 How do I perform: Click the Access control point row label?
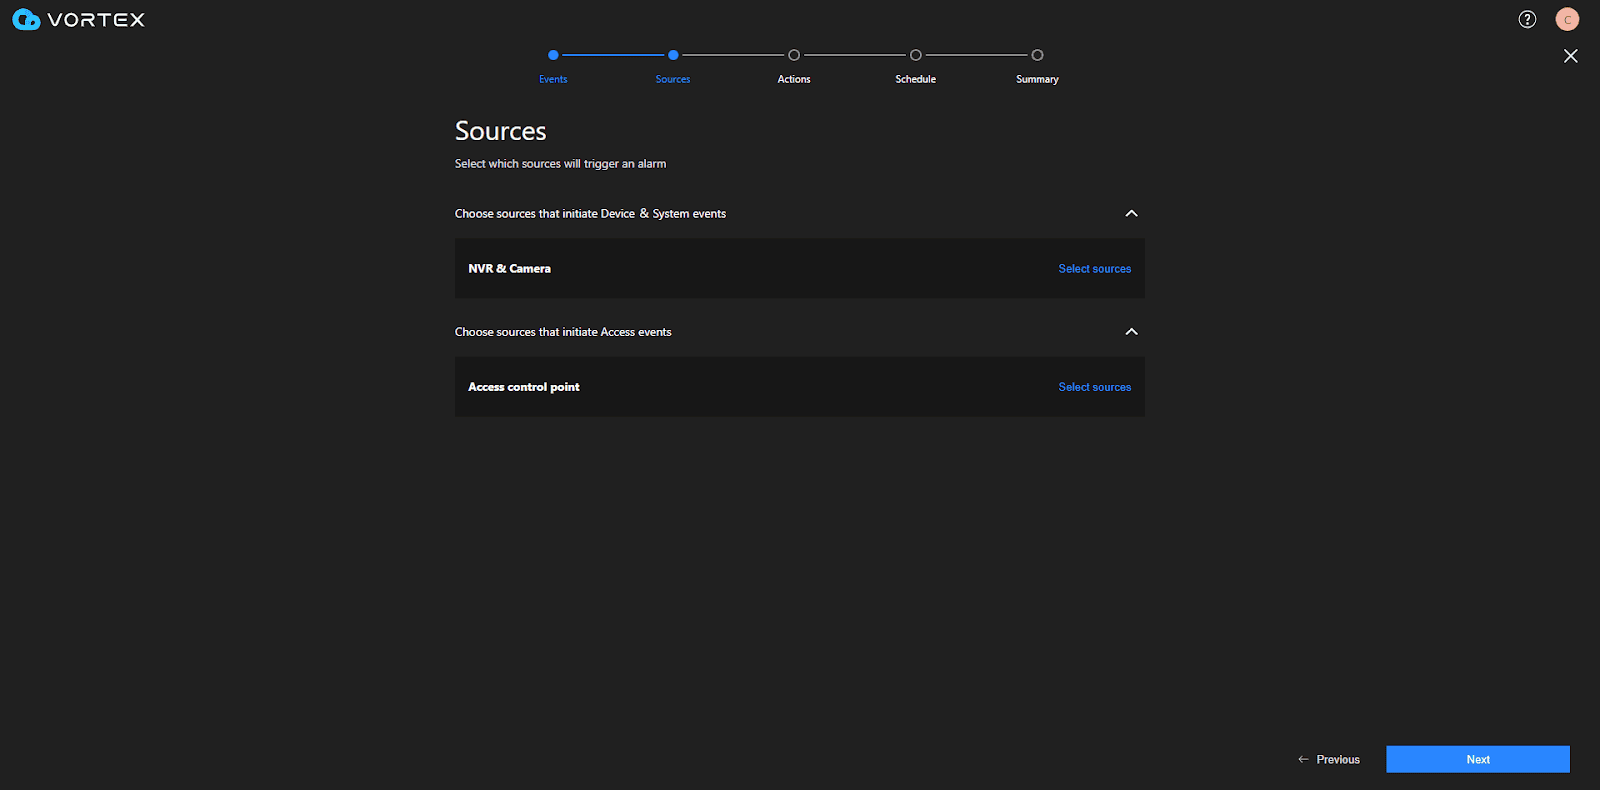[523, 387]
